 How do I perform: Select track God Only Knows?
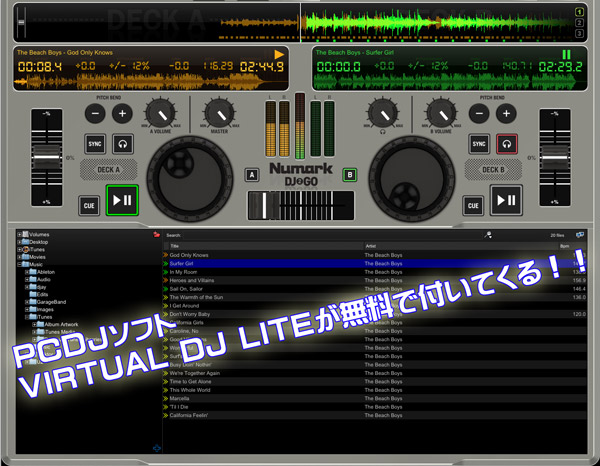[x=375, y=255]
